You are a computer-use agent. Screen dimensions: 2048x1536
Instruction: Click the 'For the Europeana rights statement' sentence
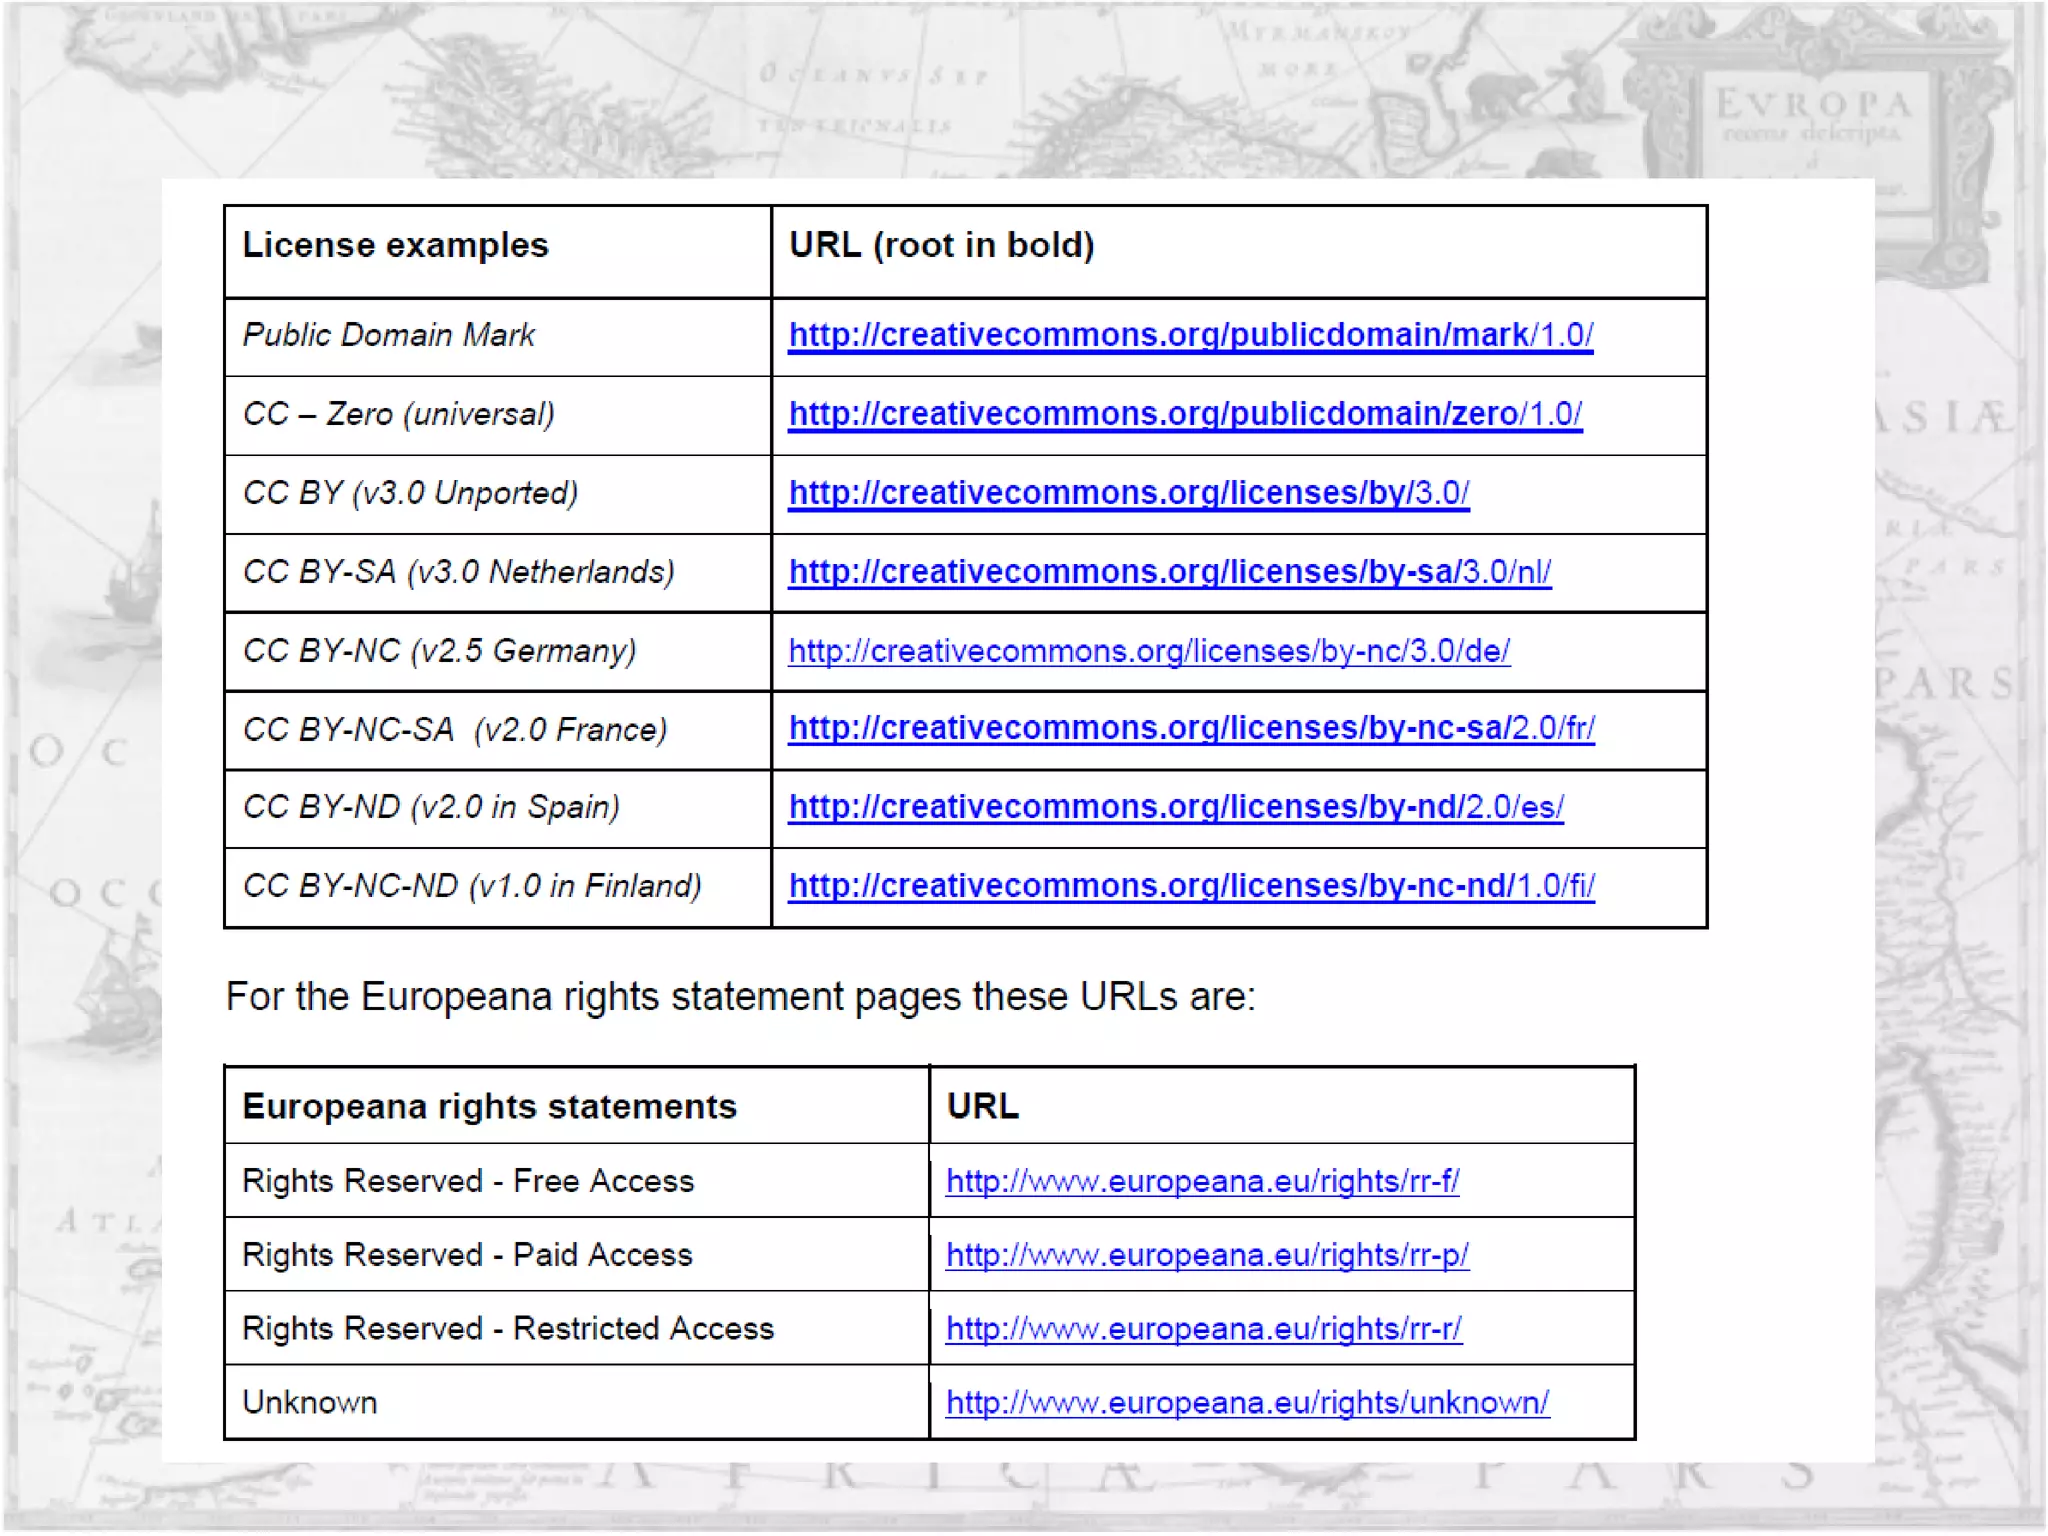740,997
